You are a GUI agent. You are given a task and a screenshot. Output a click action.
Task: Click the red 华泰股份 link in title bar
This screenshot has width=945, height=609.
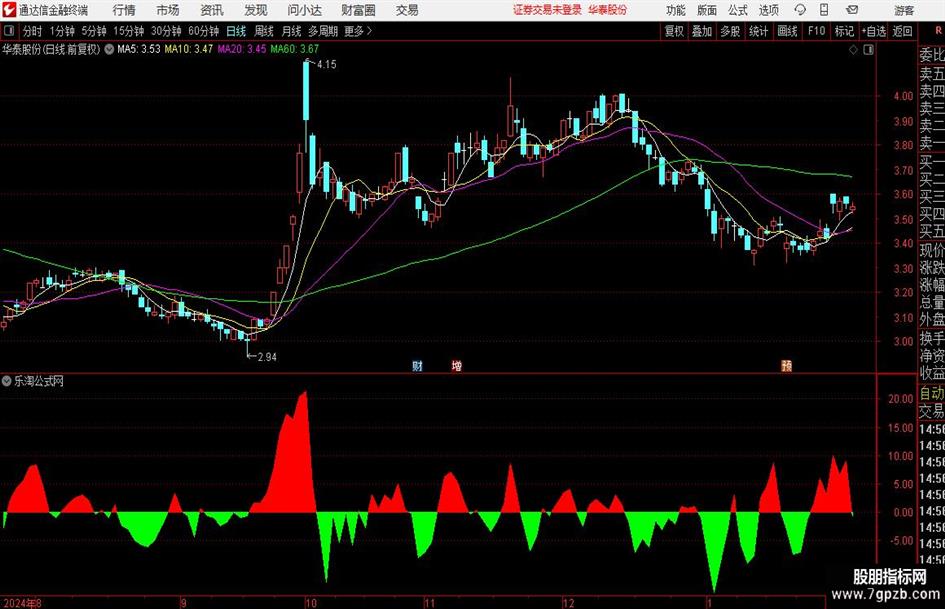tap(608, 10)
